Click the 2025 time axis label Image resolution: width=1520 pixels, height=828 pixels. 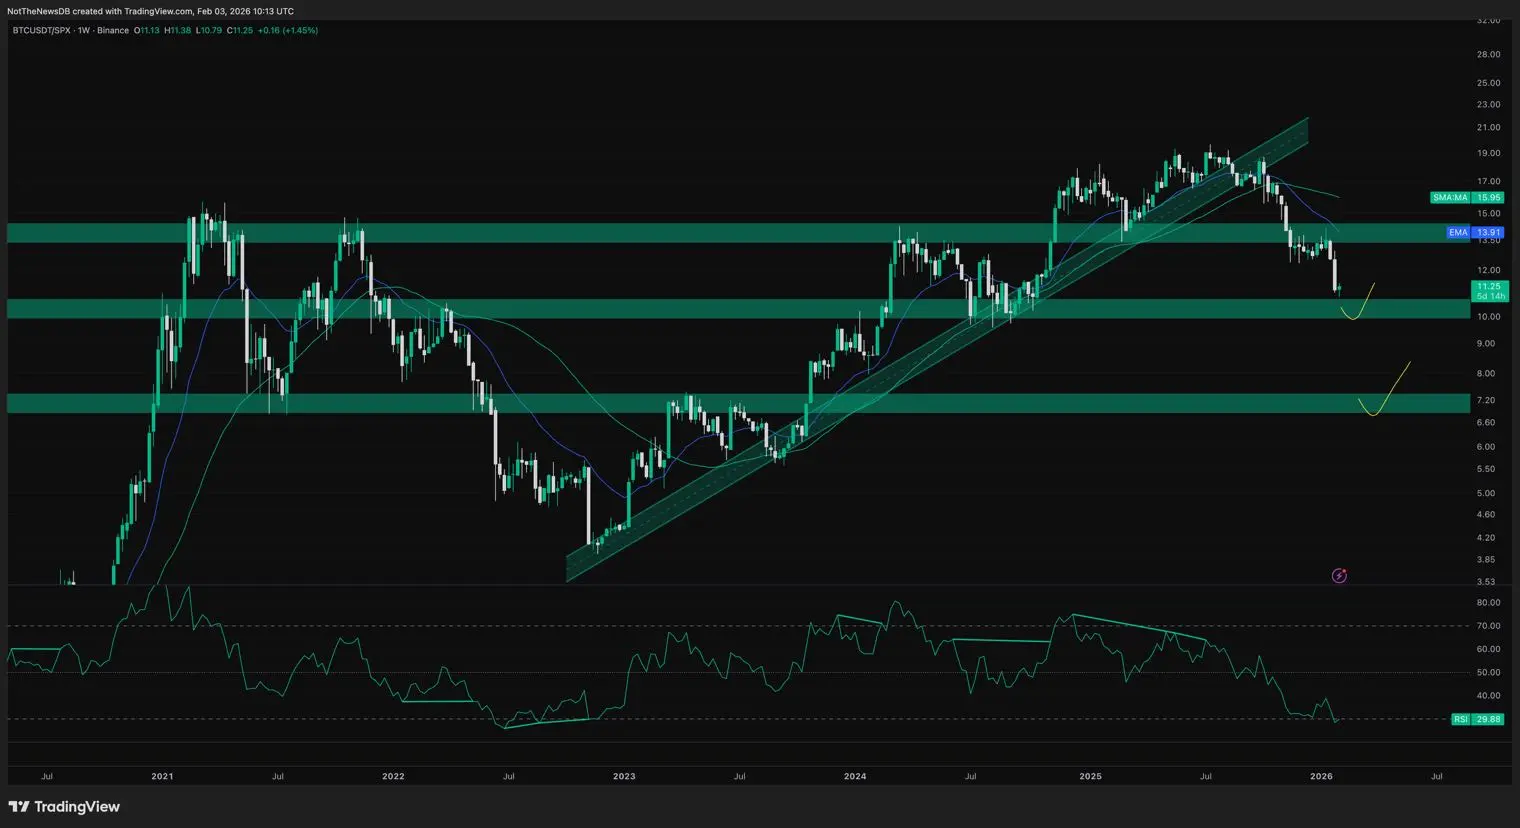click(x=1090, y=776)
